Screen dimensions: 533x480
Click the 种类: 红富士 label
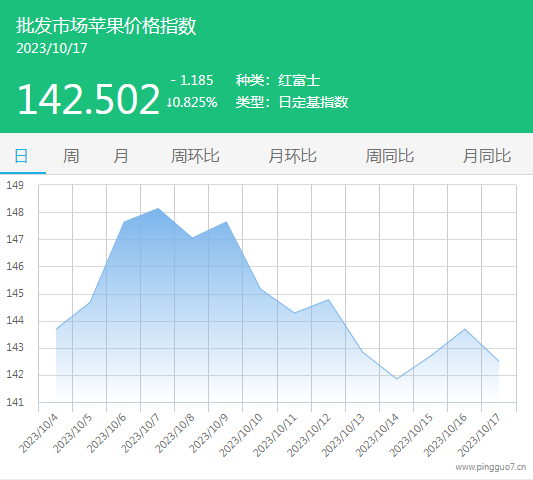278,81
